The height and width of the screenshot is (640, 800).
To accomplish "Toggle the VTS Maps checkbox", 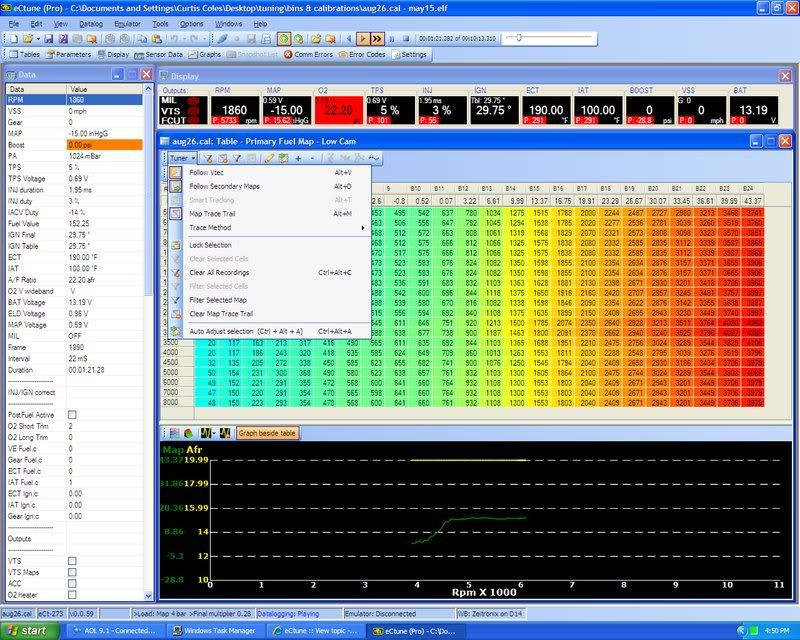I will (72, 572).
